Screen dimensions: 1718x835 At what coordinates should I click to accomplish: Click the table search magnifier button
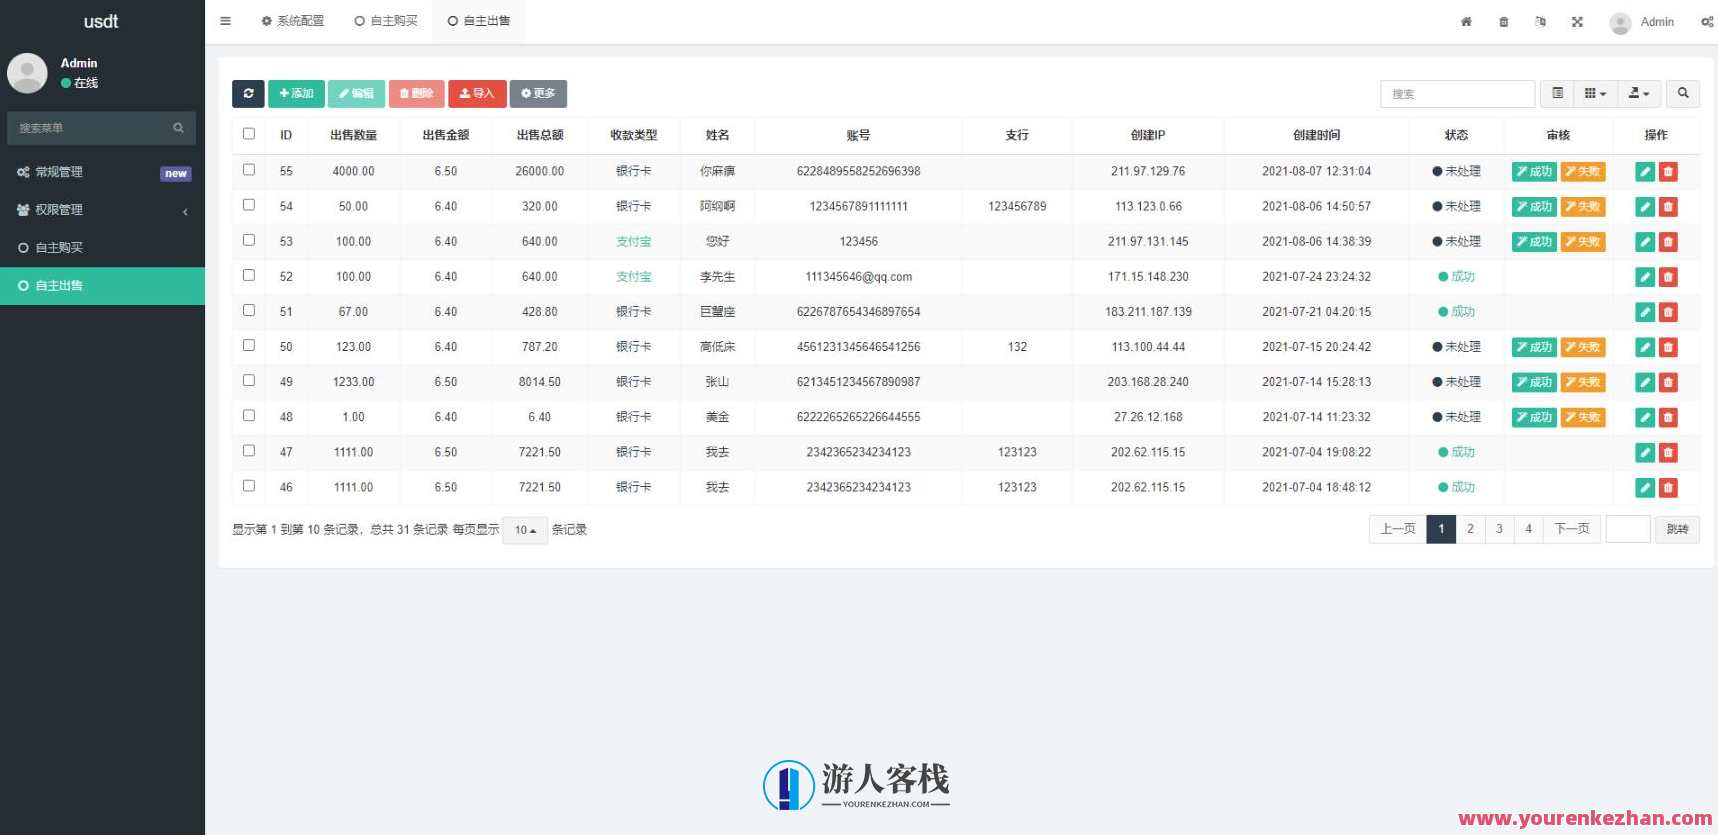[x=1683, y=93]
